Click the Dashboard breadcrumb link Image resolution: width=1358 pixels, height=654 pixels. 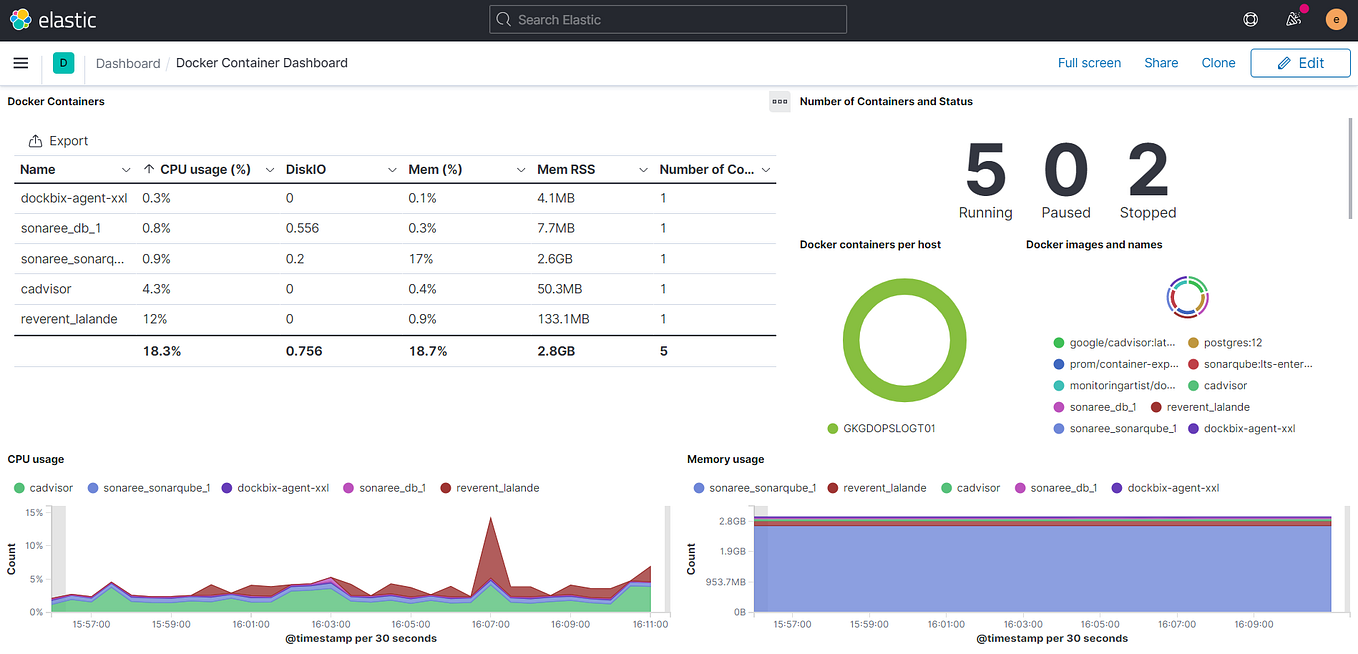(128, 63)
